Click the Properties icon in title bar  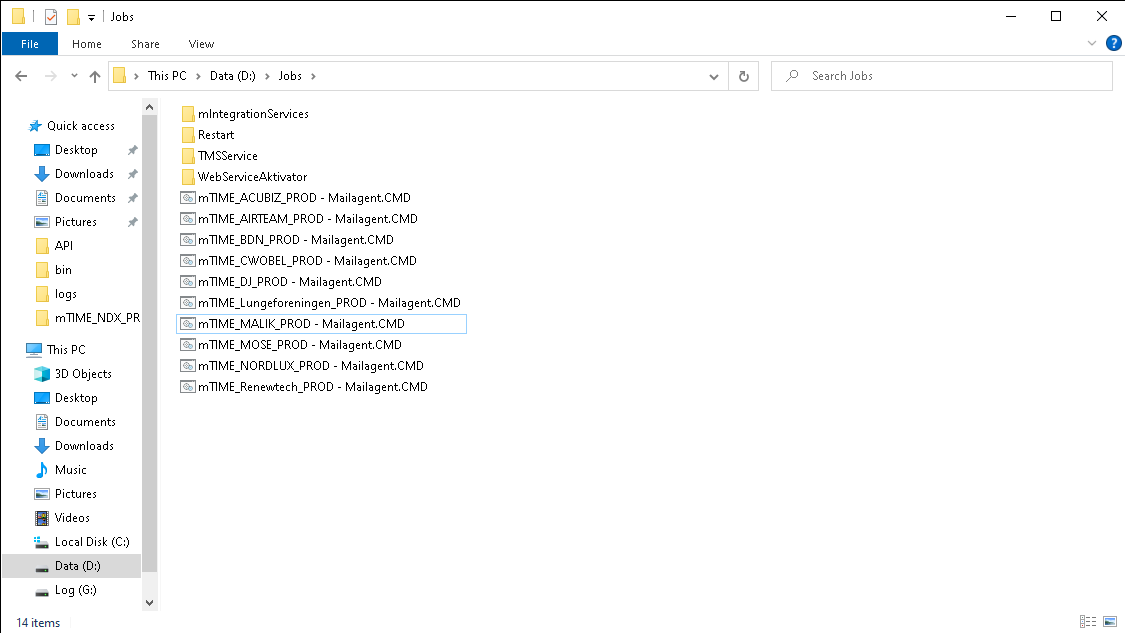[x=51, y=17]
